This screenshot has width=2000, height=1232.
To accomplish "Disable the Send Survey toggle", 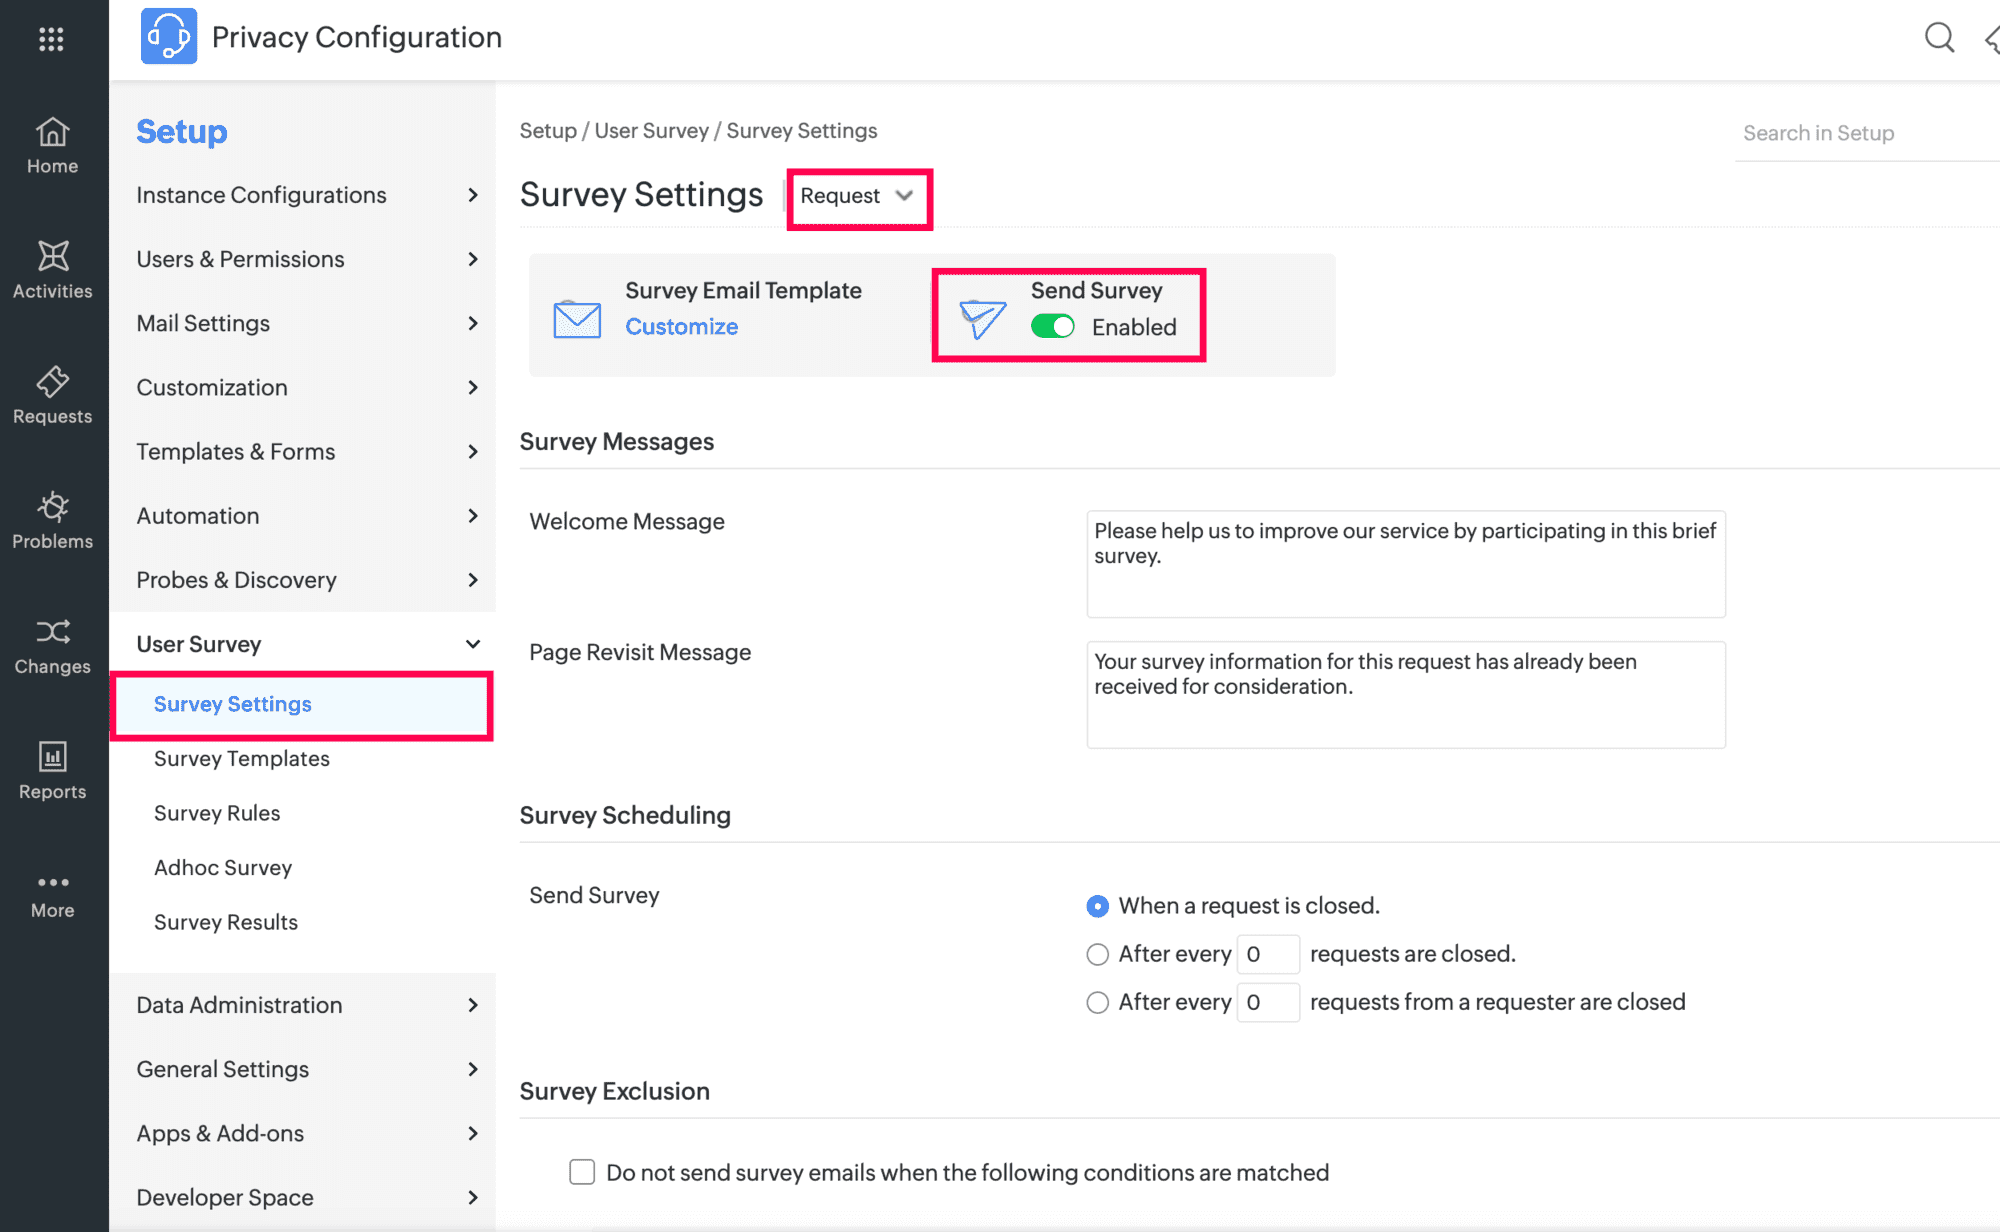I will (x=1052, y=327).
